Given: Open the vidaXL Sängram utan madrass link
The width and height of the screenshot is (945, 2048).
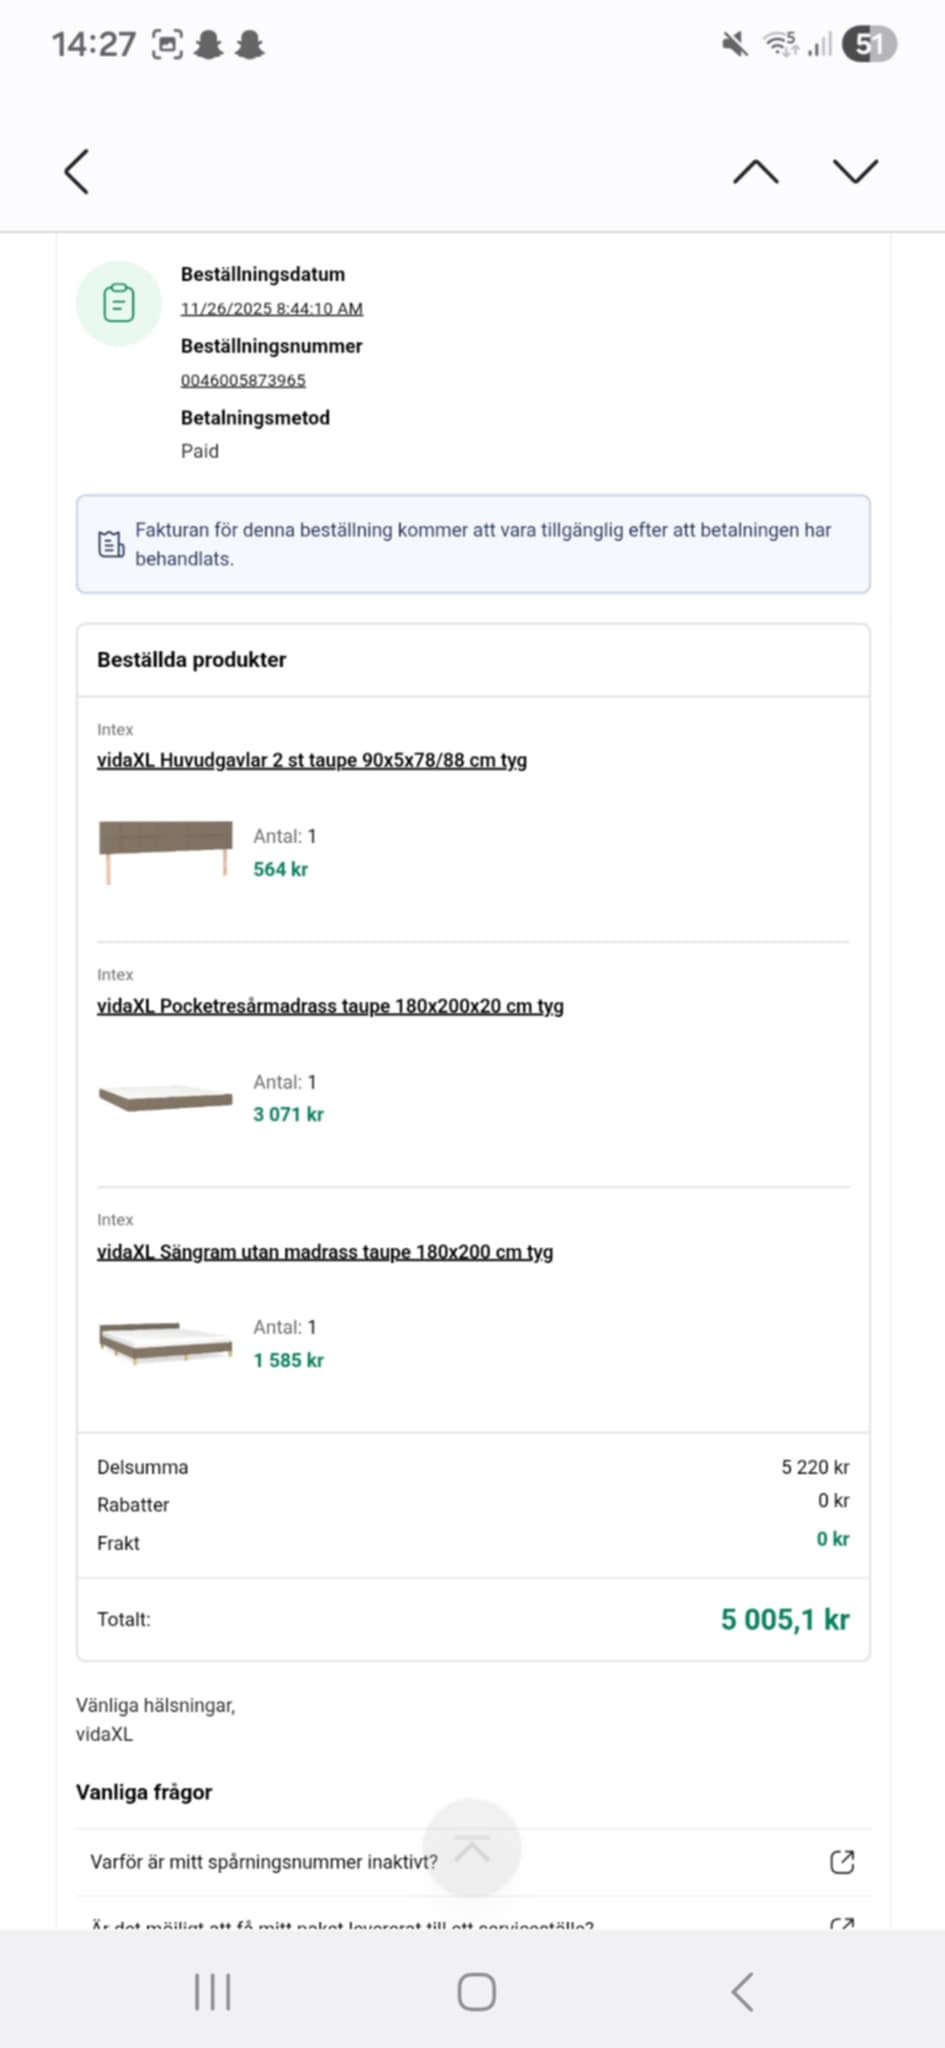Looking at the screenshot, I should [326, 1251].
